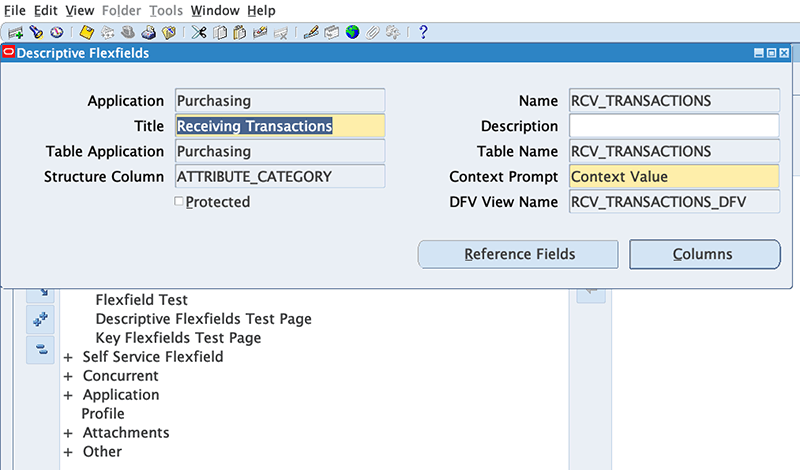800x470 pixels.
Task: Click the Copy toolbar icon
Action: [219, 33]
